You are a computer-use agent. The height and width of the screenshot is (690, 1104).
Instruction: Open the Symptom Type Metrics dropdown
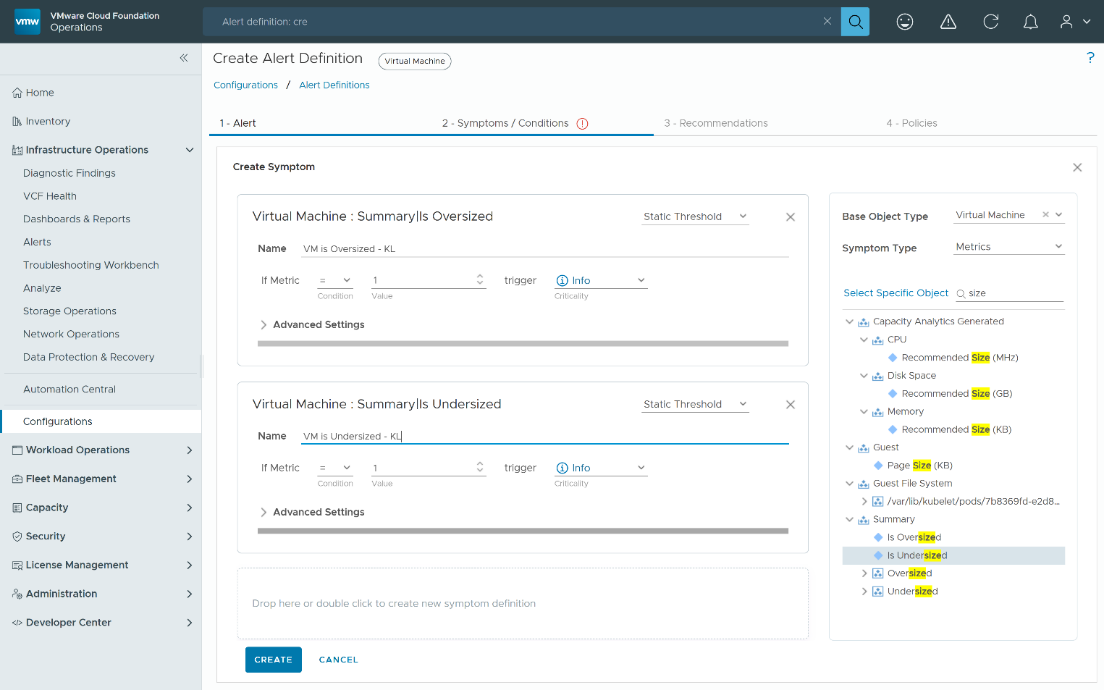pos(1008,247)
